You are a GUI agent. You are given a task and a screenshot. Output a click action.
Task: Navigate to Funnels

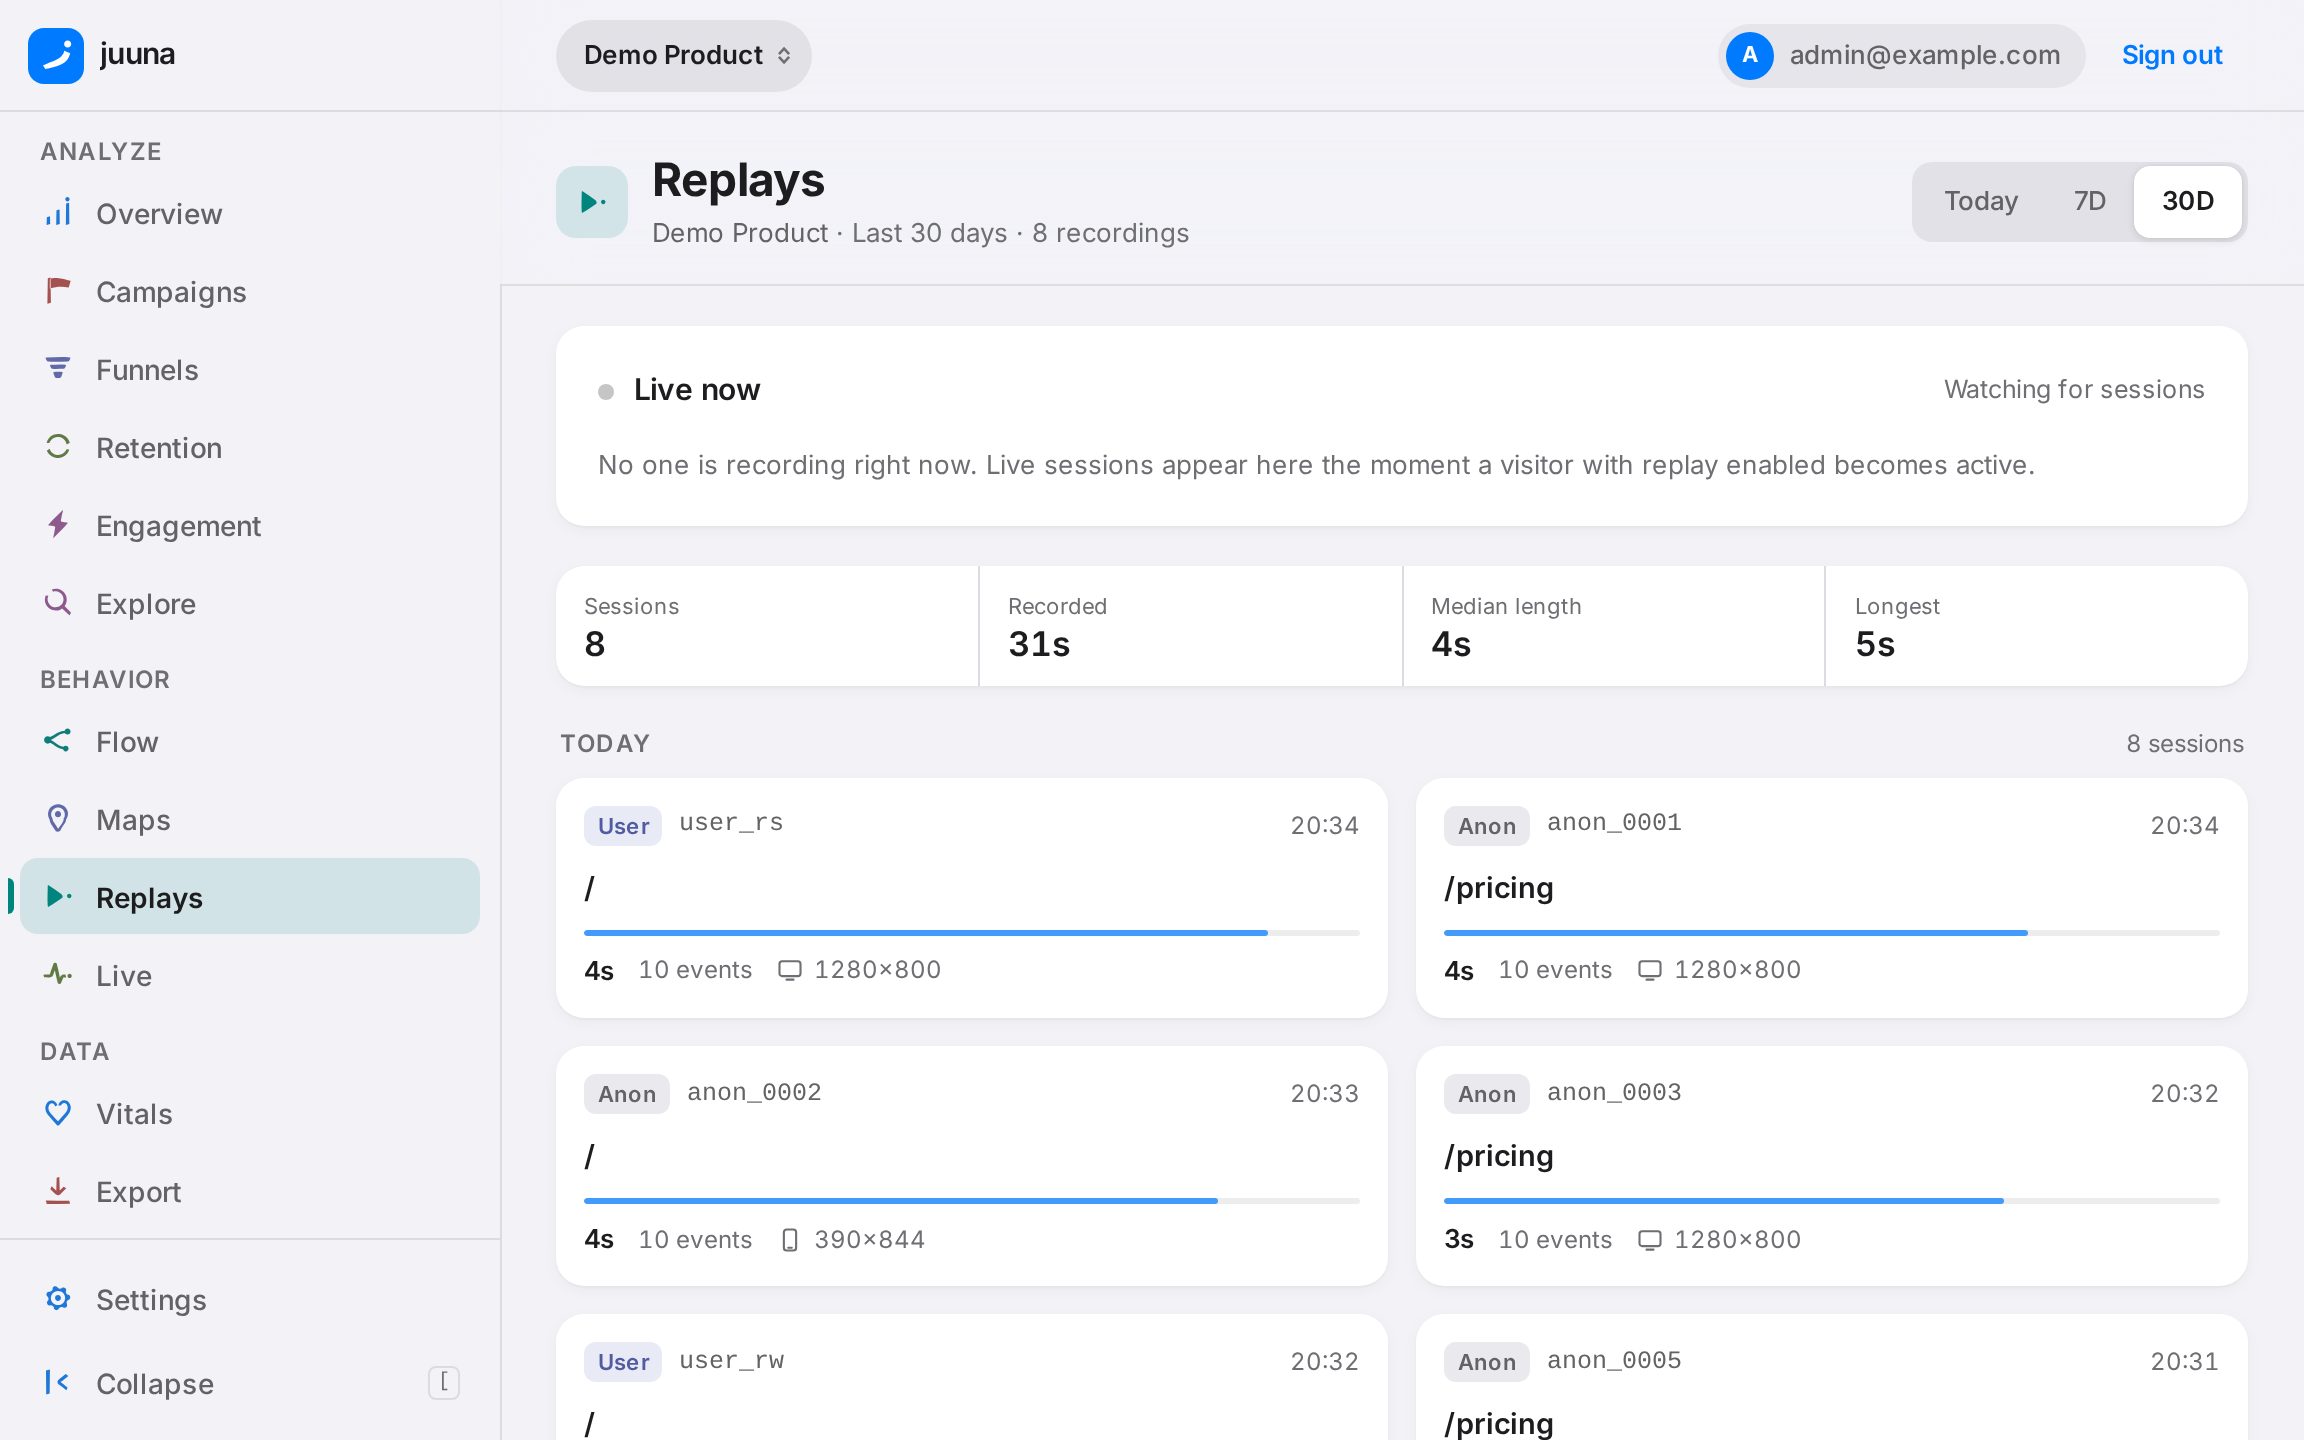click(250, 369)
